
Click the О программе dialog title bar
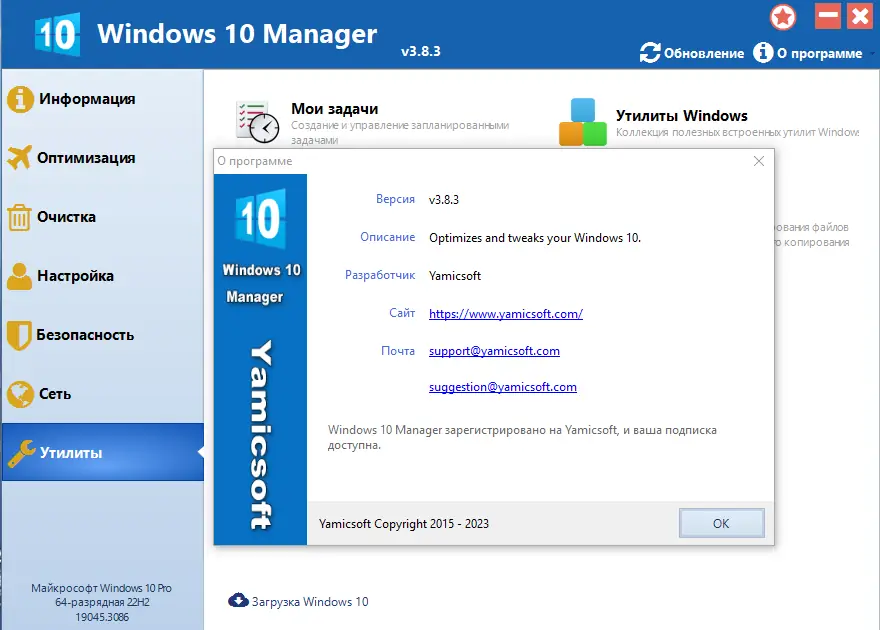(x=494, y=161)
